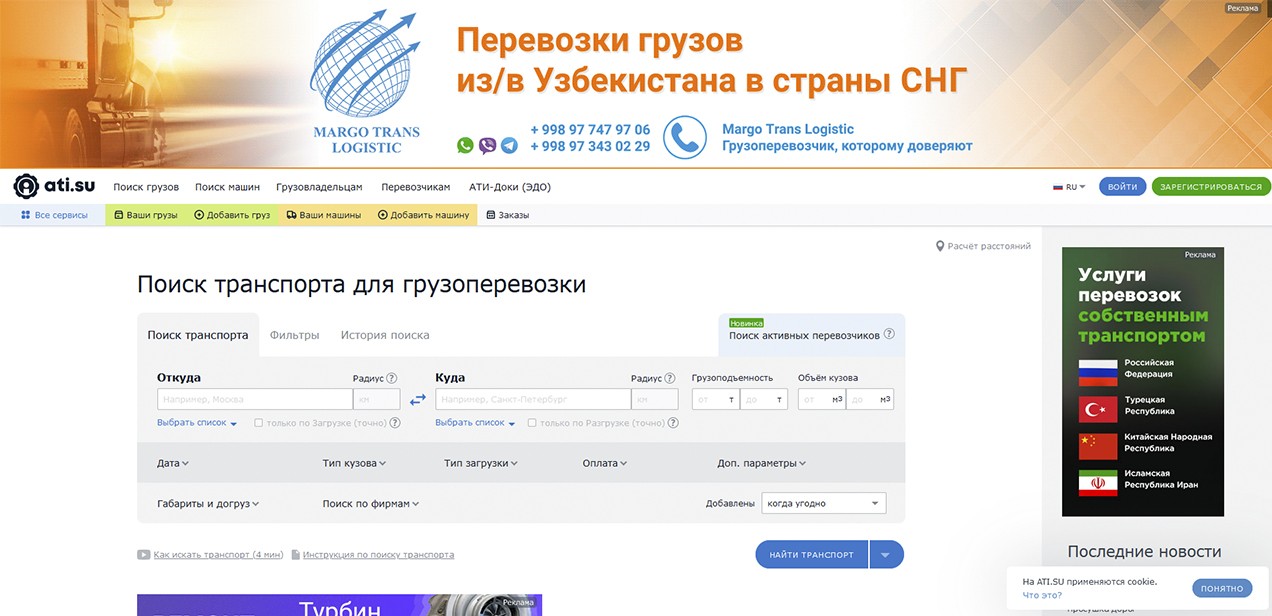Swap the Откуда and Куда locations

(x=418, y=400)
